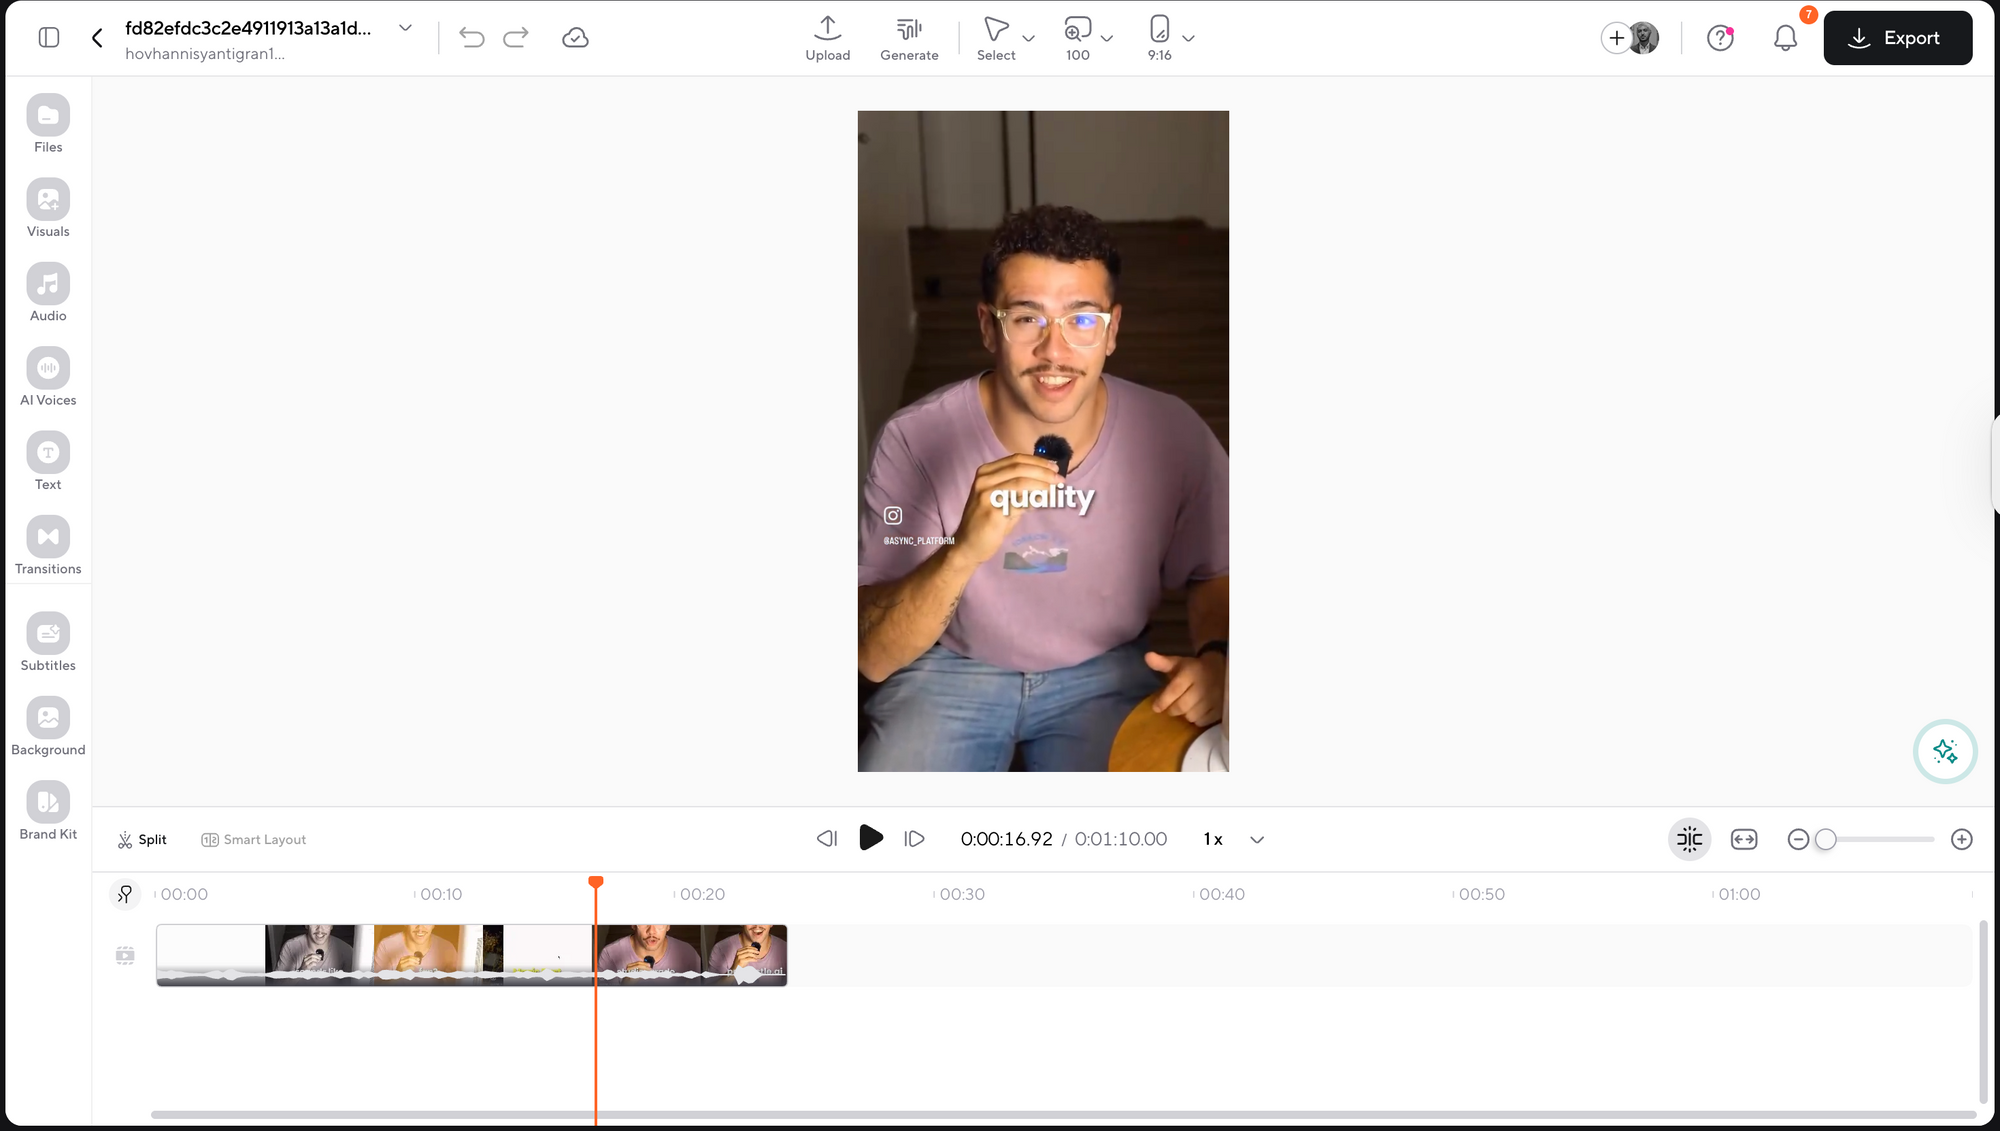The height and width of the screenshot is (1131, 2000).
Task: Open playback speed dropdown
Action: tap(1257, 840)
